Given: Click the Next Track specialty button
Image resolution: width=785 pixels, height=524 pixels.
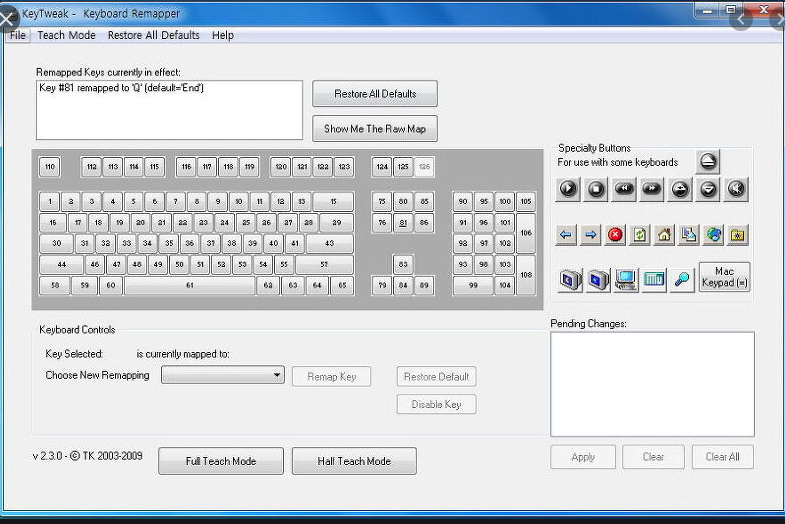Looking at the screenshot, I should tap(652, 189).
